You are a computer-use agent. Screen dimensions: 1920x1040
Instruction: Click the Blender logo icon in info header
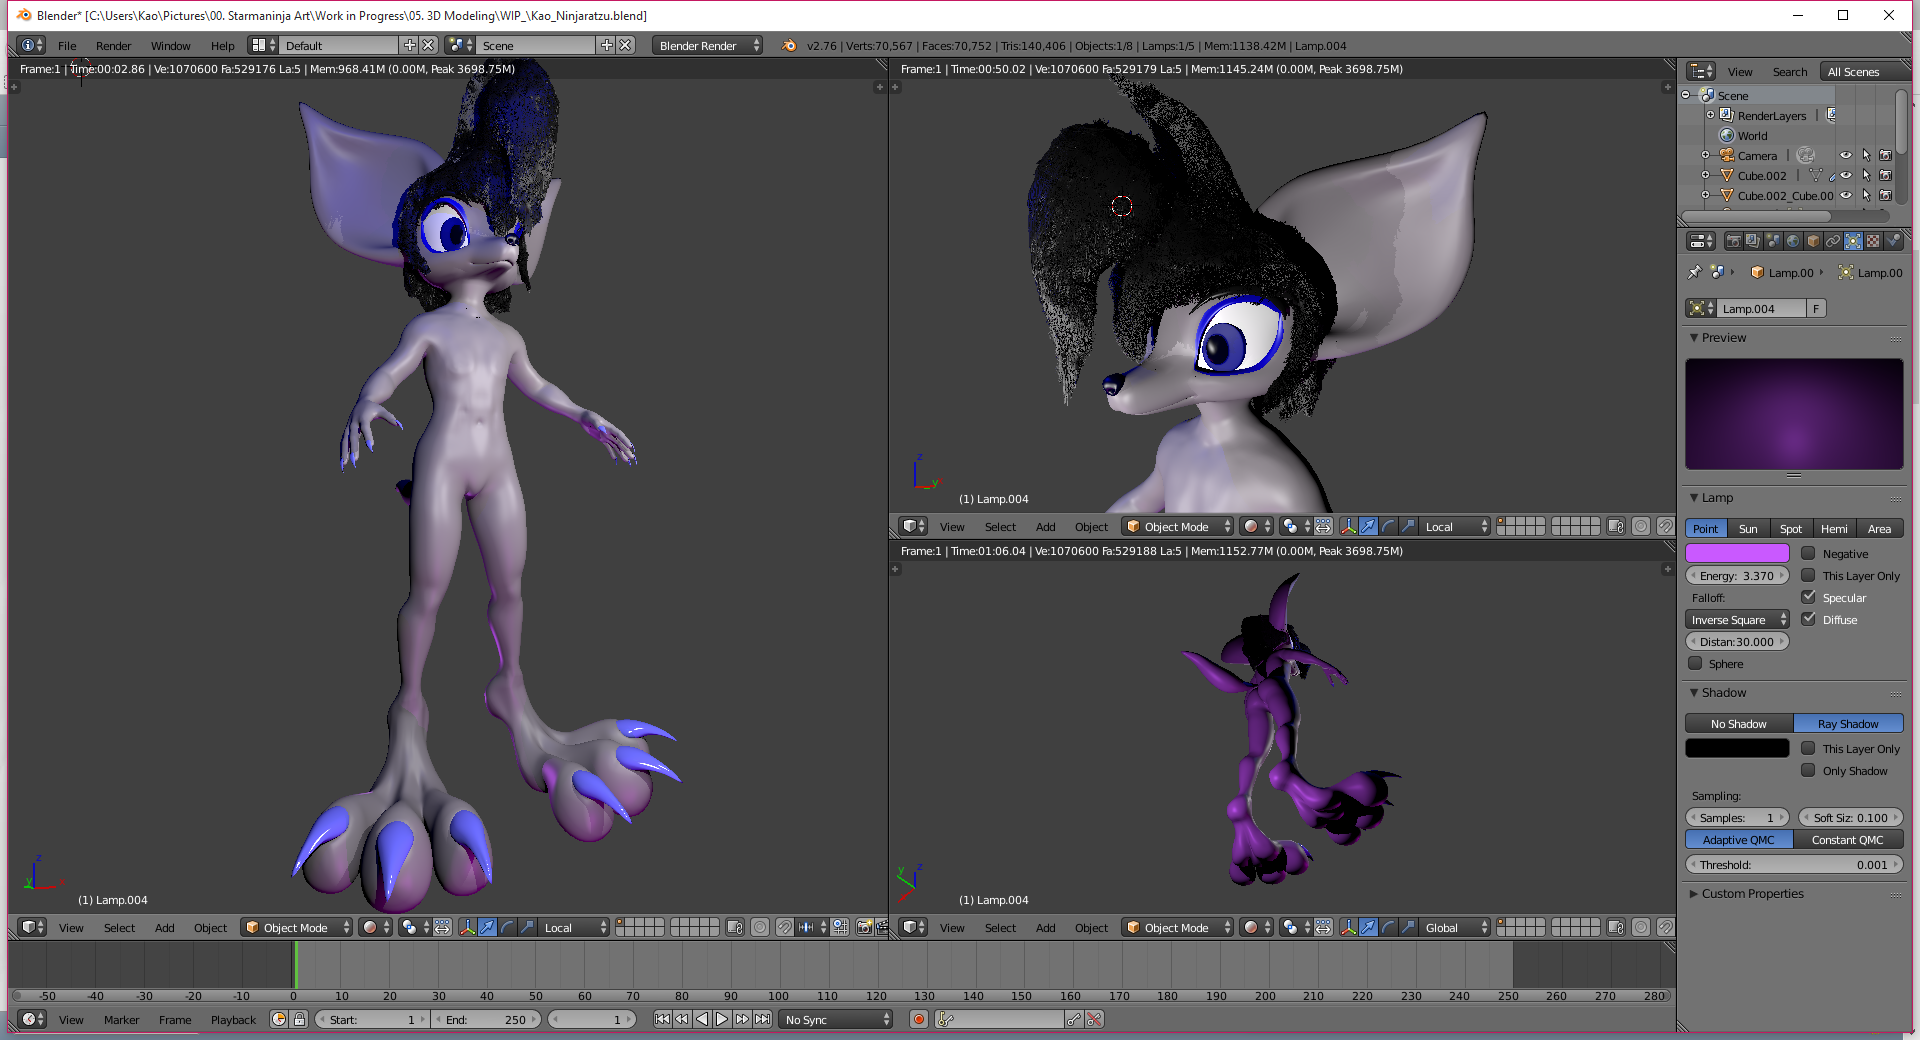click(789, 45)
